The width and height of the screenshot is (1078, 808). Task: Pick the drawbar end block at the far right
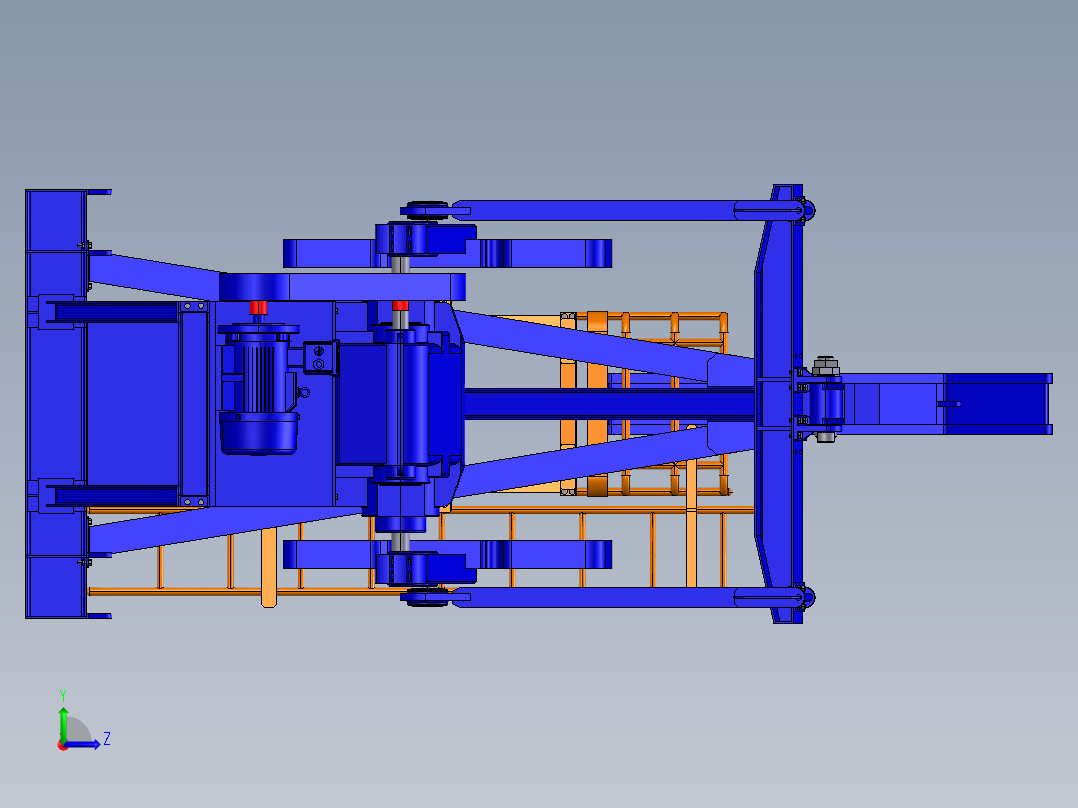(x=998, y=404)
